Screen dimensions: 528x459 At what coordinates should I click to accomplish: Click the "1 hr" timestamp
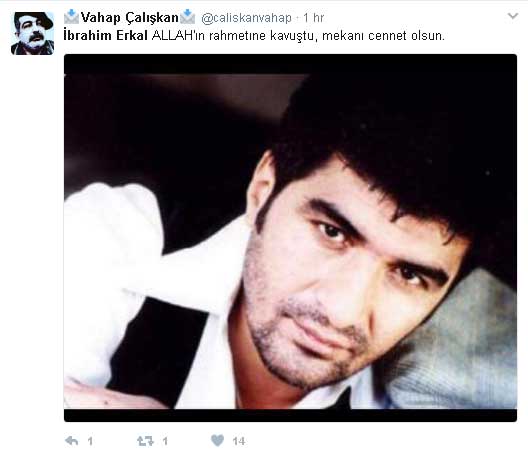[313, 18]
